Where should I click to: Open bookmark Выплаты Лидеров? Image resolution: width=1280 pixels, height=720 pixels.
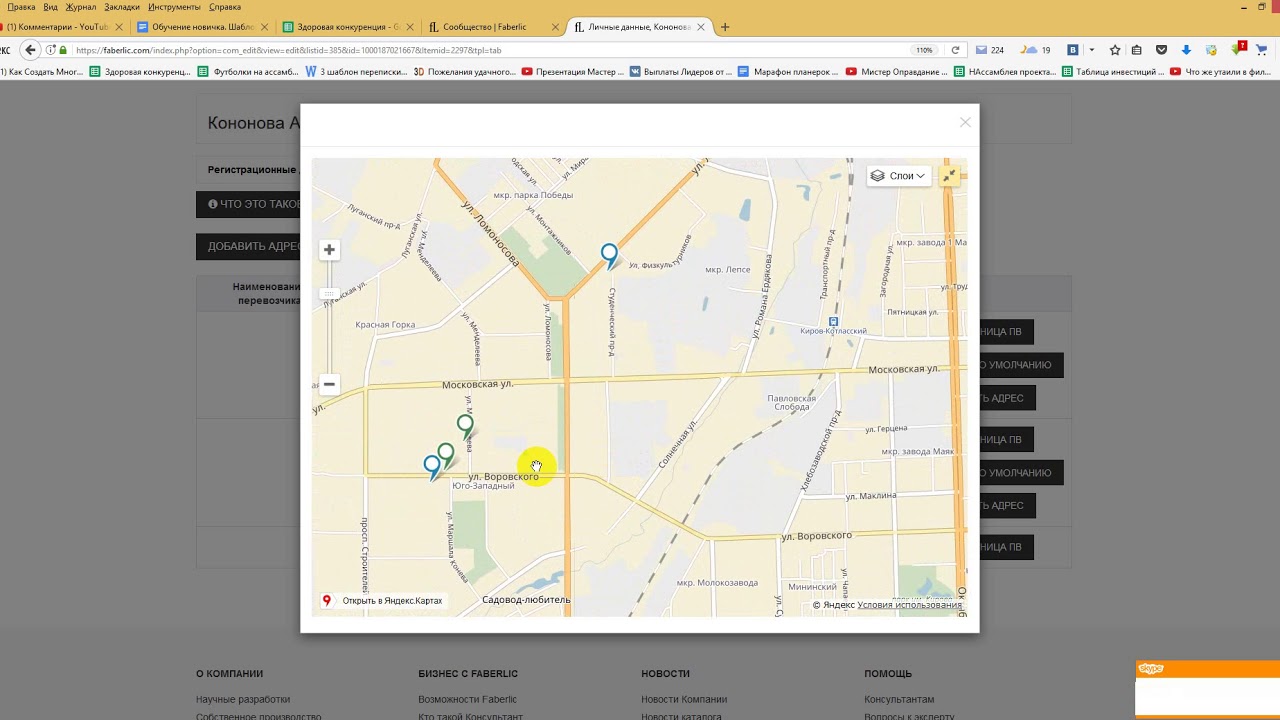[681, 72]
